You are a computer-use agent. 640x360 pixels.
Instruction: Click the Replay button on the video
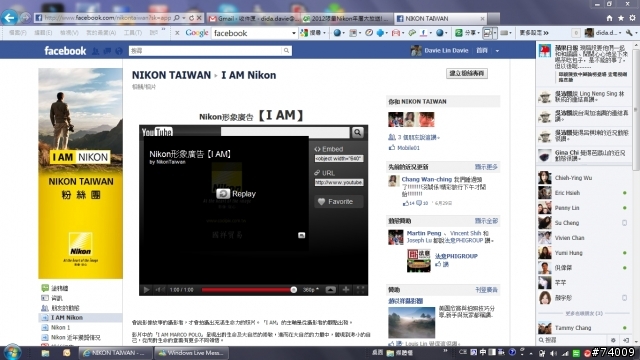point(236,194)
